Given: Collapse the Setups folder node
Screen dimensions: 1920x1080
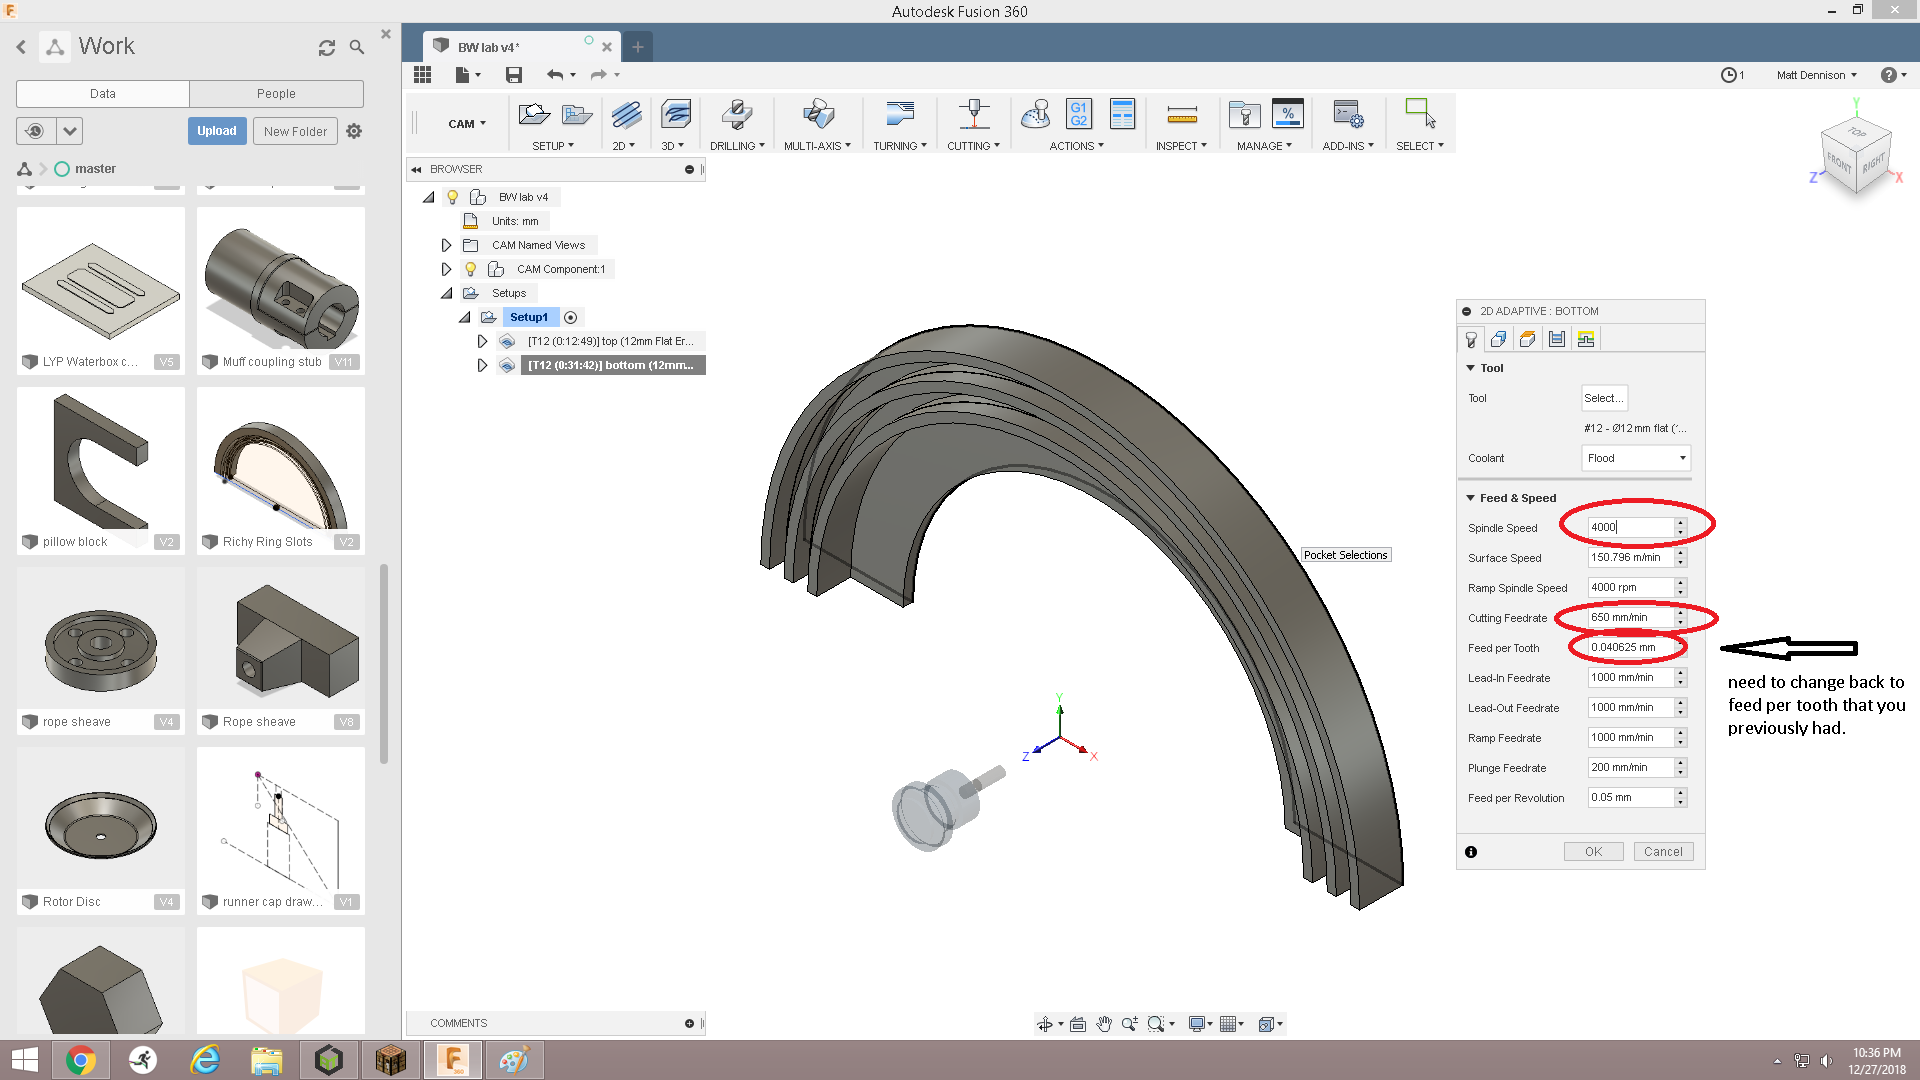Looking at the screenshot, I should [x=446, y=293].
